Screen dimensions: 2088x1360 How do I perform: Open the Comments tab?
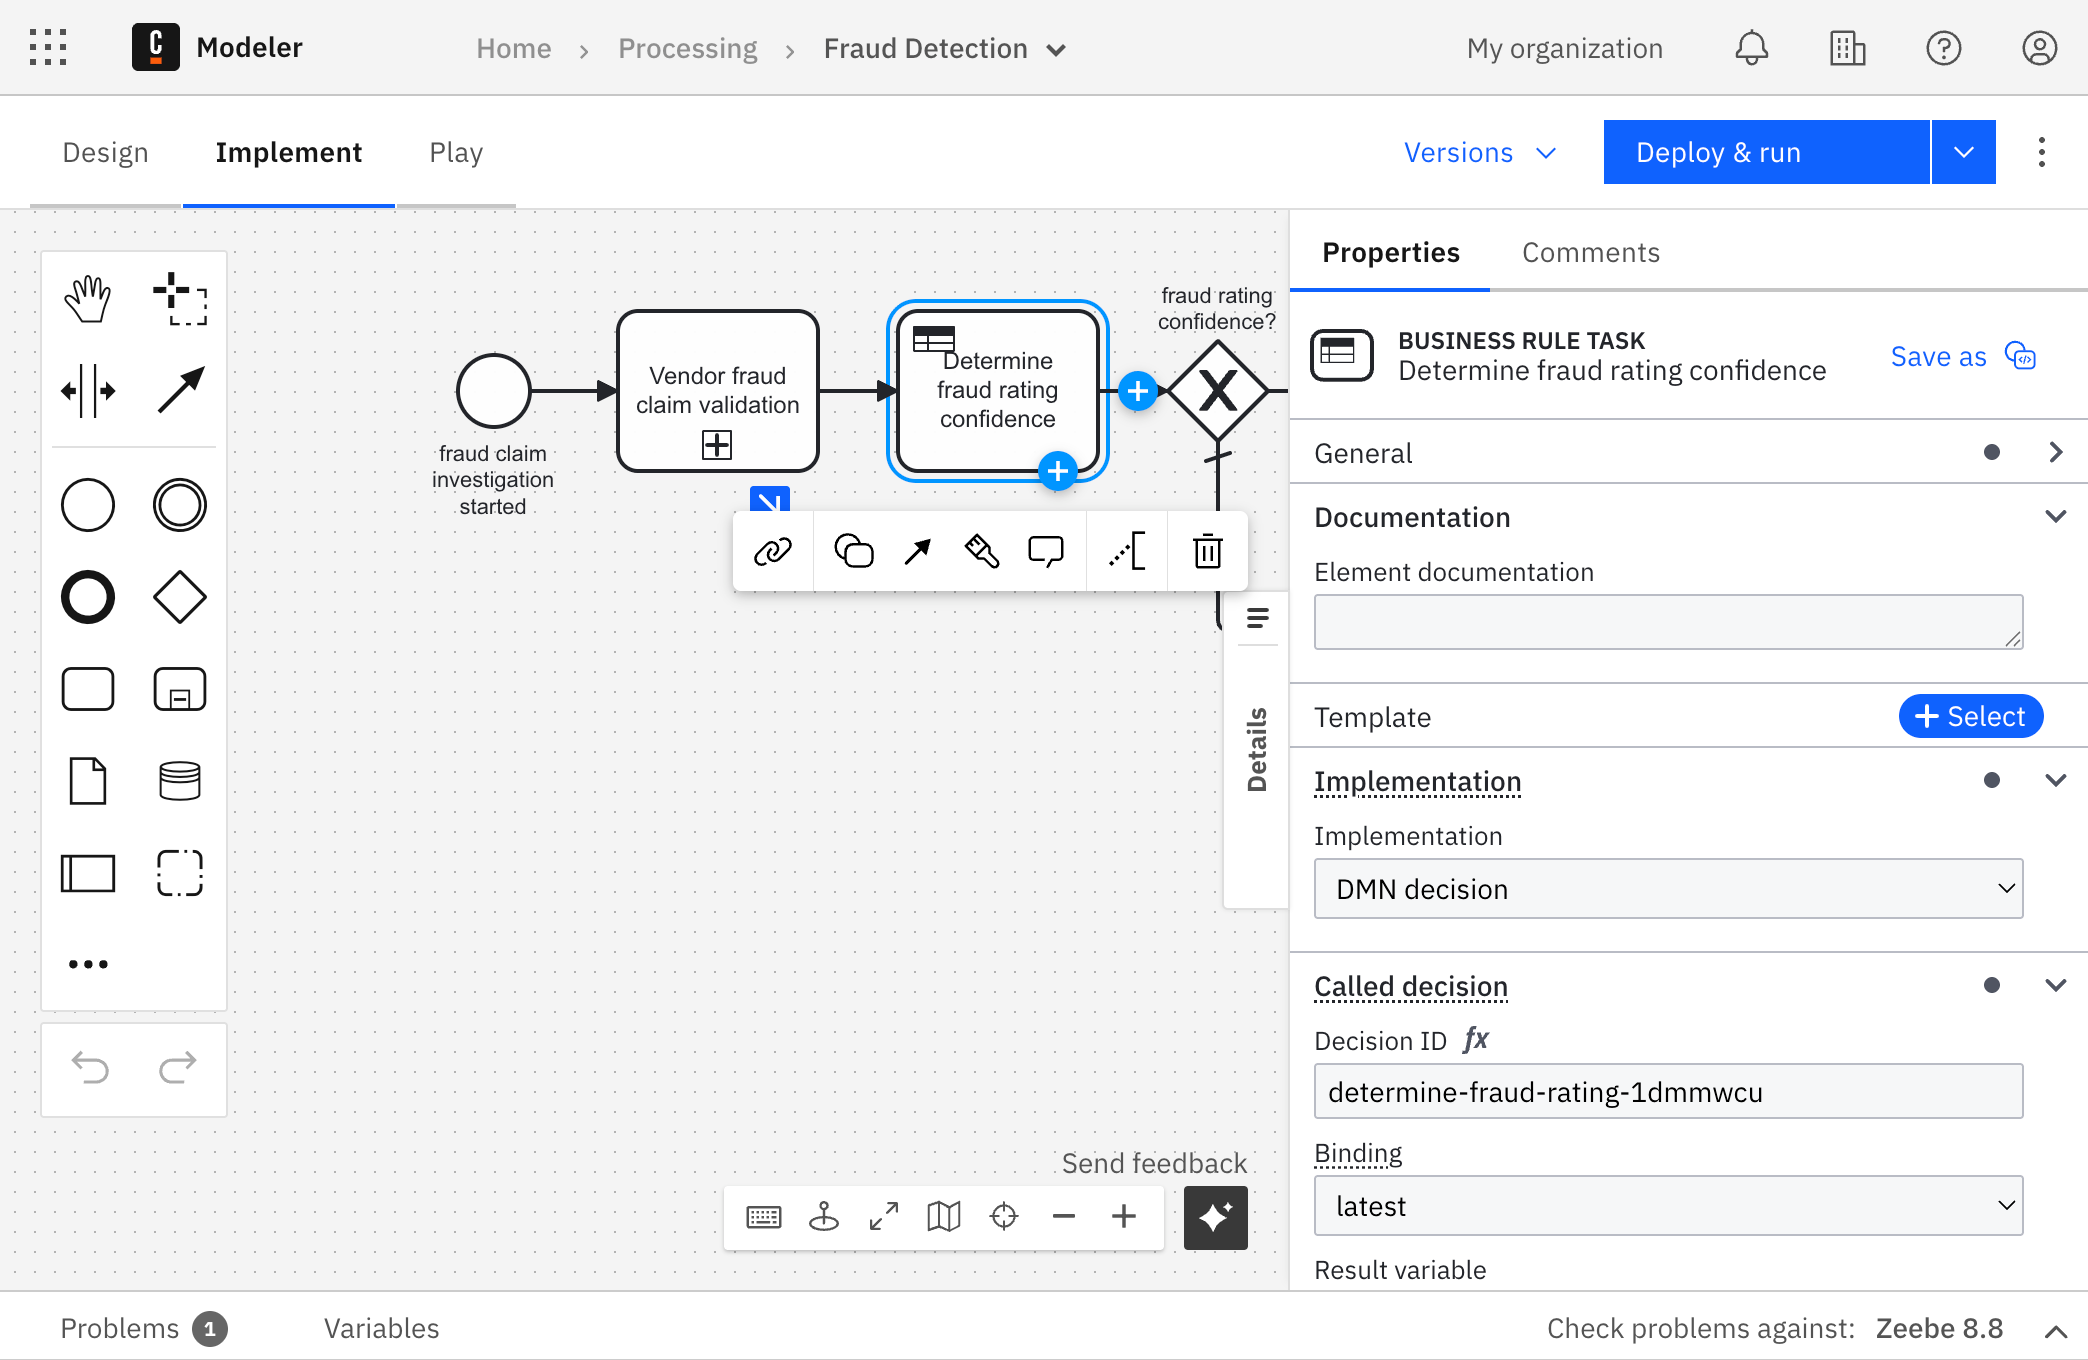pos(1591,253)
